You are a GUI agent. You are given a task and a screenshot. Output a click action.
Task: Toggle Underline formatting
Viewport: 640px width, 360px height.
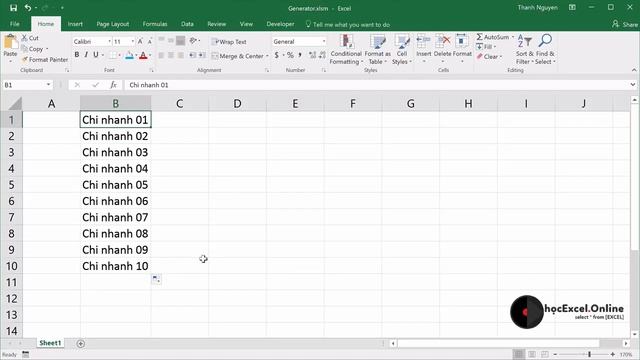point(96,55)
